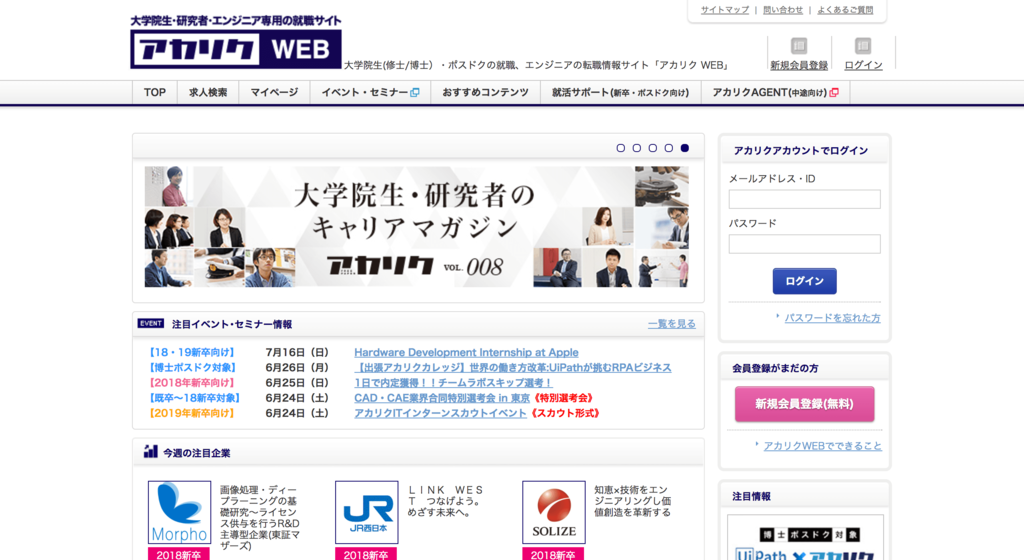Select the first carousel slide dot
This screenshot has height=560, width=1024.
620,148
